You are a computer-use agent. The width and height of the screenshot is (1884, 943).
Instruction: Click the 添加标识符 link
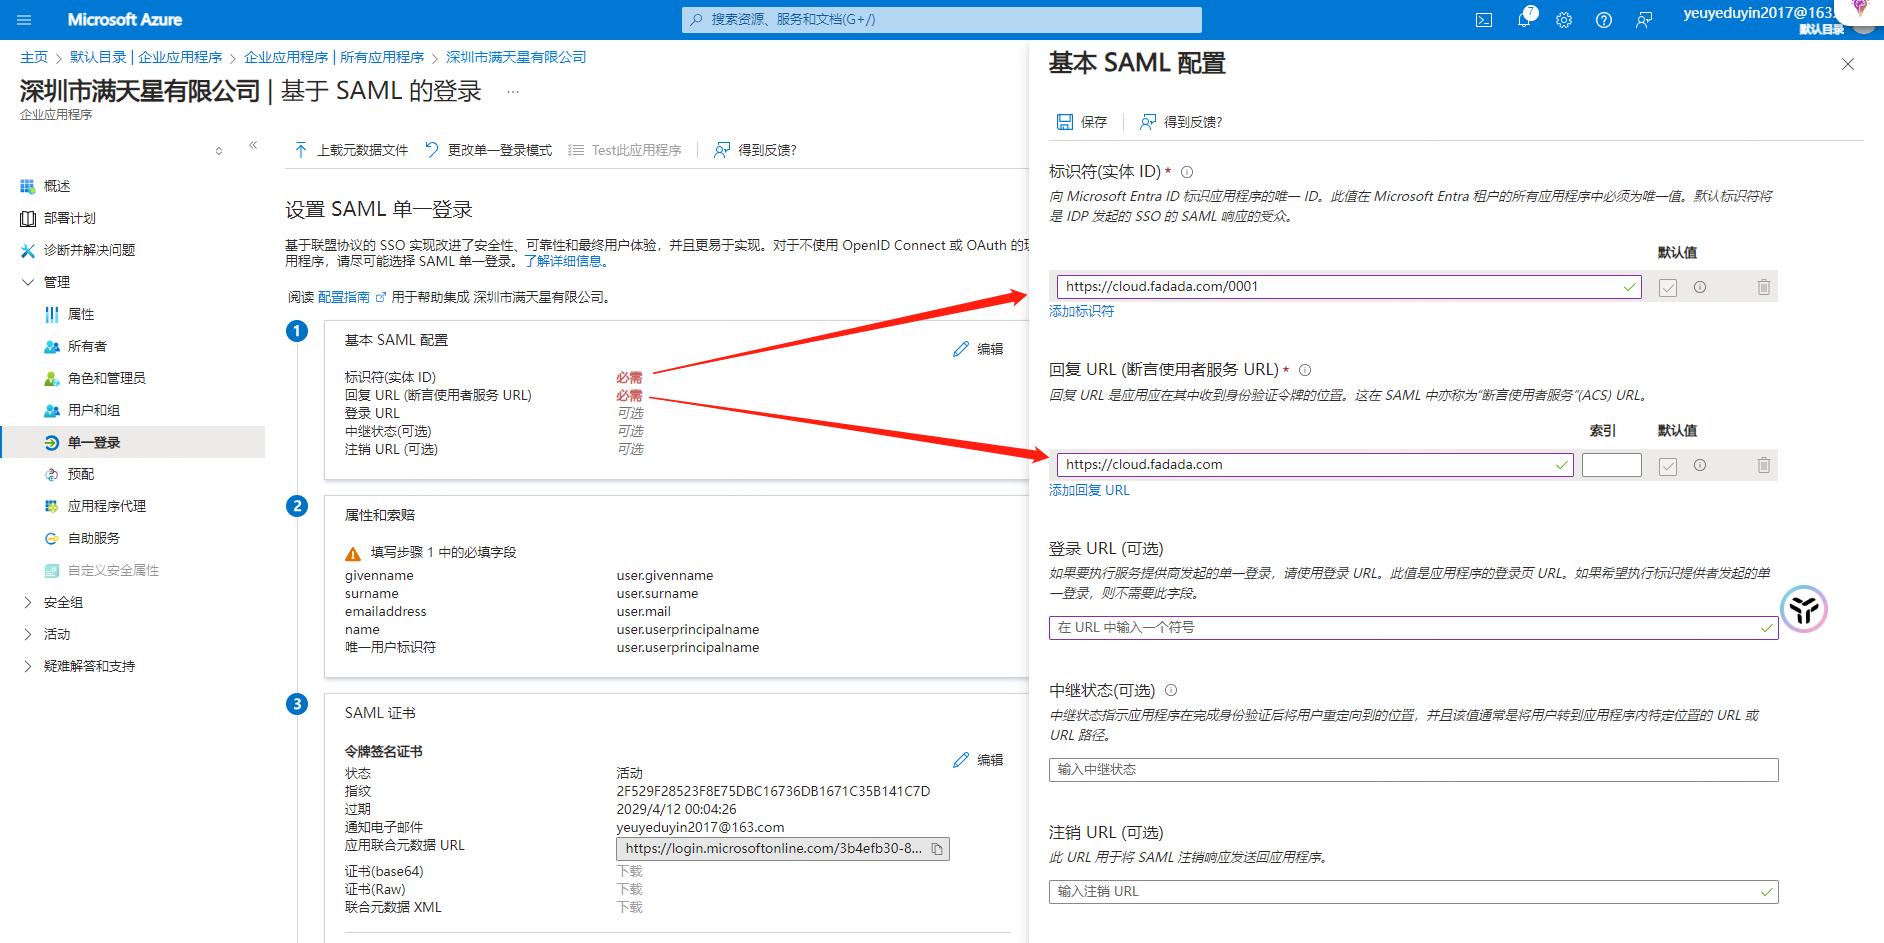[1081, 312]
